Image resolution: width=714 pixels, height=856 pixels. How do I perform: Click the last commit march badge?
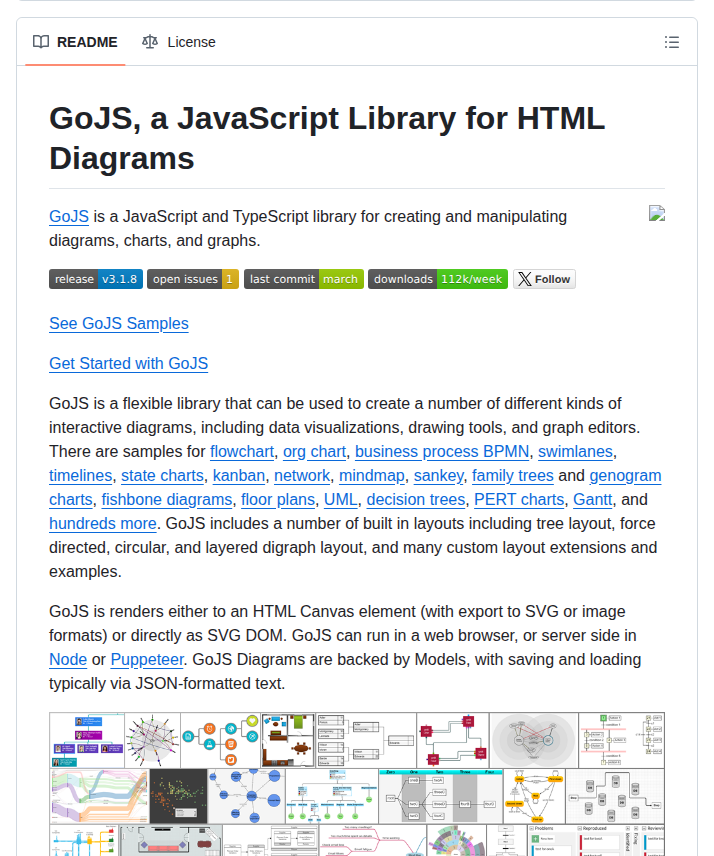pos(304,279)
